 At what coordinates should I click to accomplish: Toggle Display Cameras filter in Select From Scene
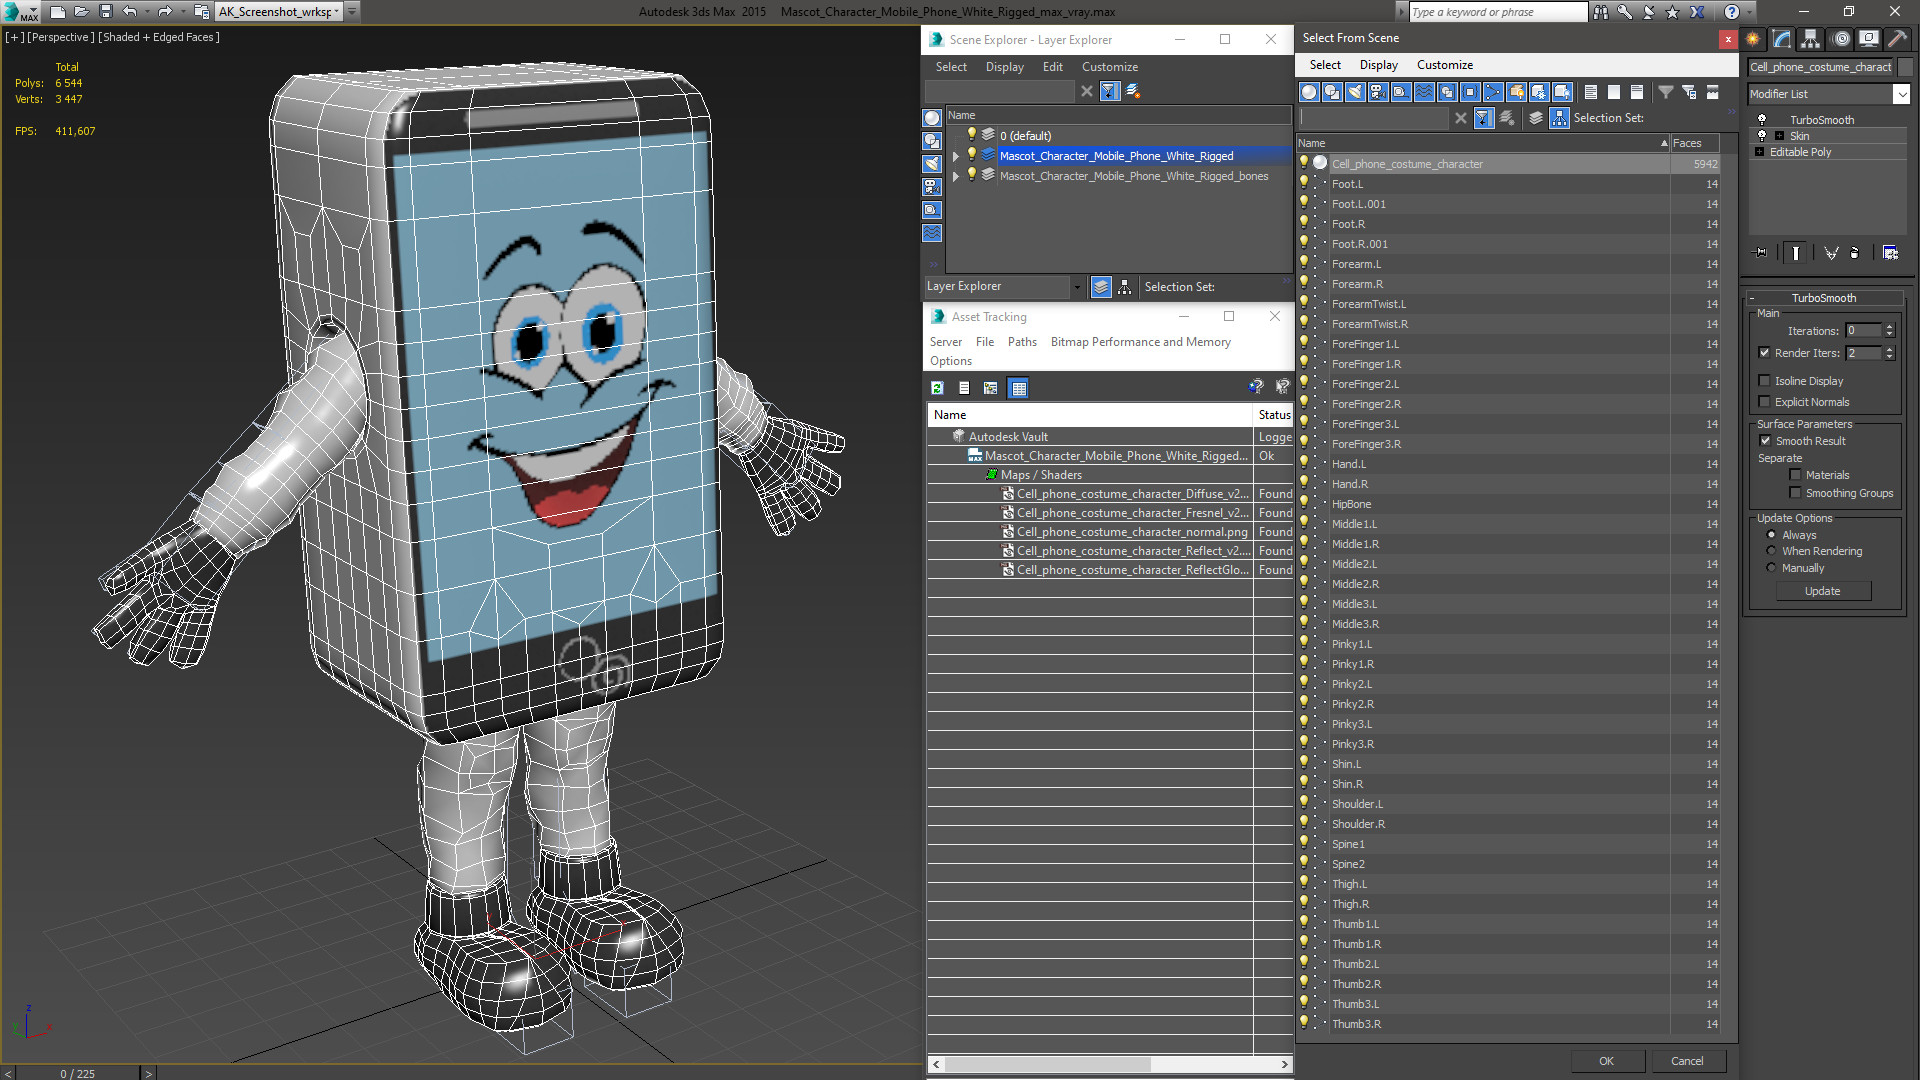click(x=1378, y=92)
